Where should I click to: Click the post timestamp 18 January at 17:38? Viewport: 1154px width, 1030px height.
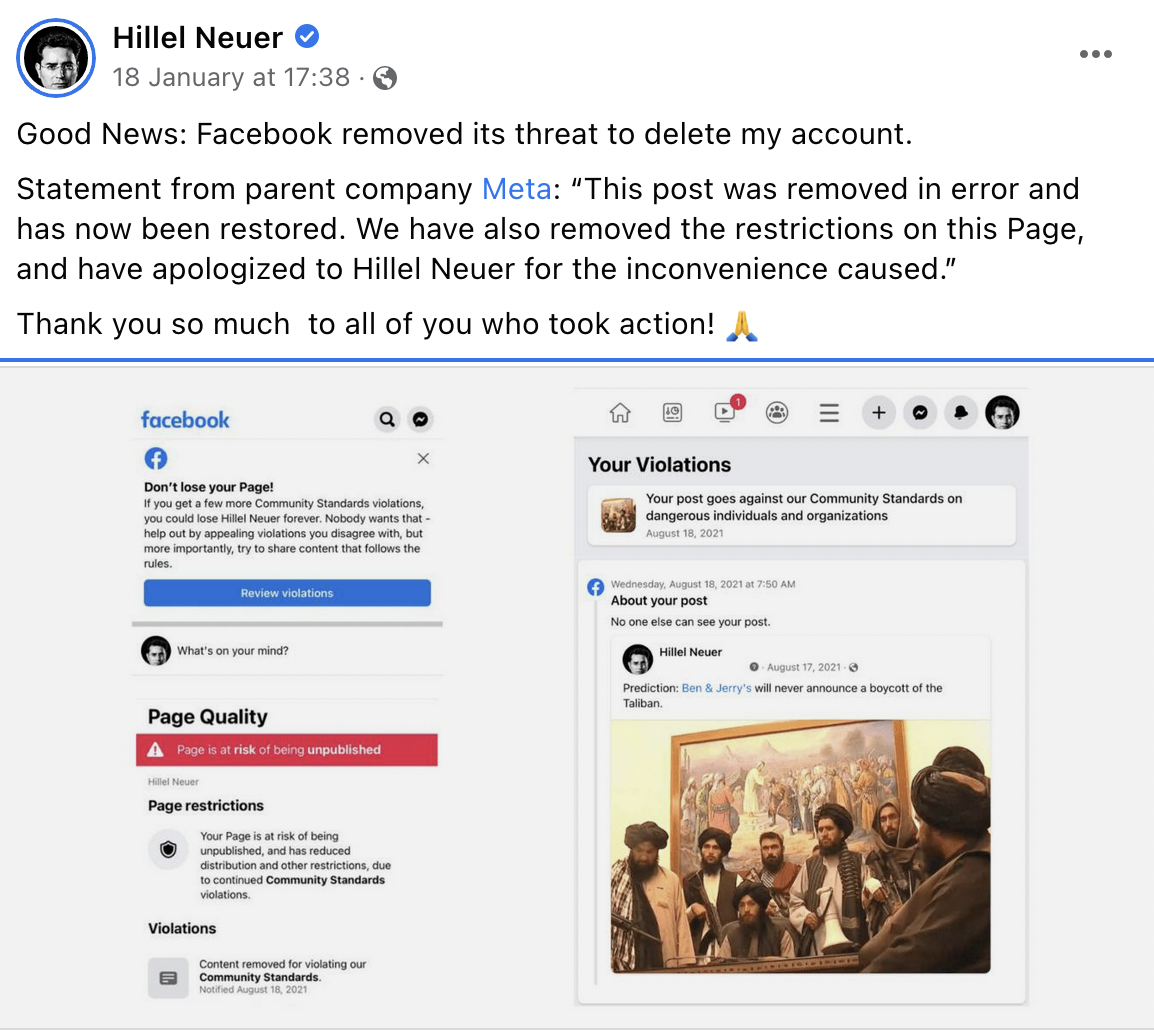tap(231, 77)
